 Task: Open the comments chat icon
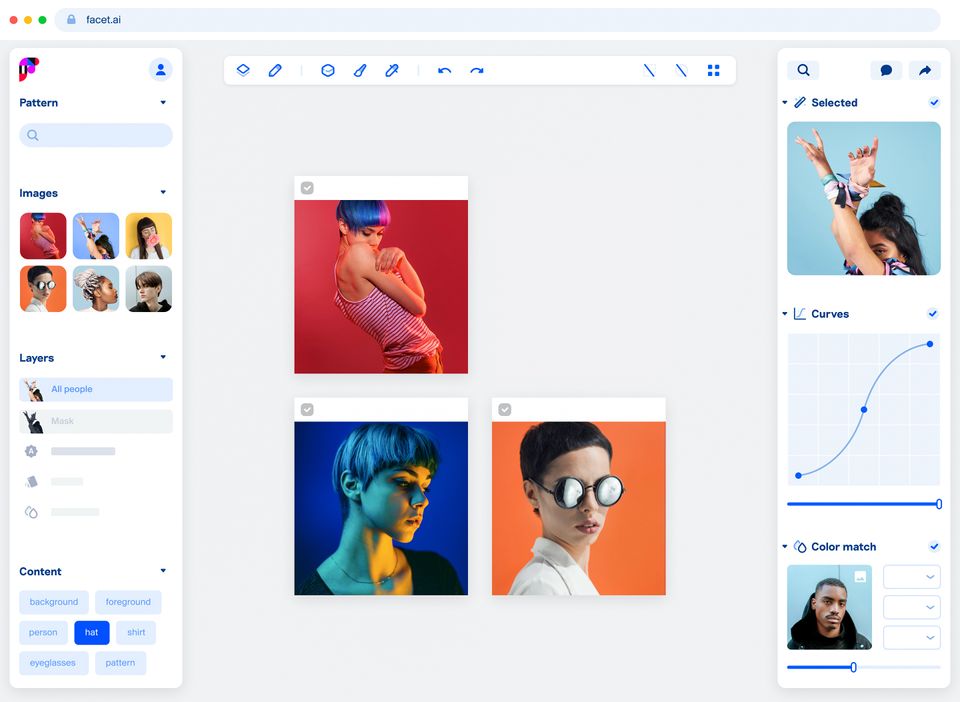click(886, 70)
